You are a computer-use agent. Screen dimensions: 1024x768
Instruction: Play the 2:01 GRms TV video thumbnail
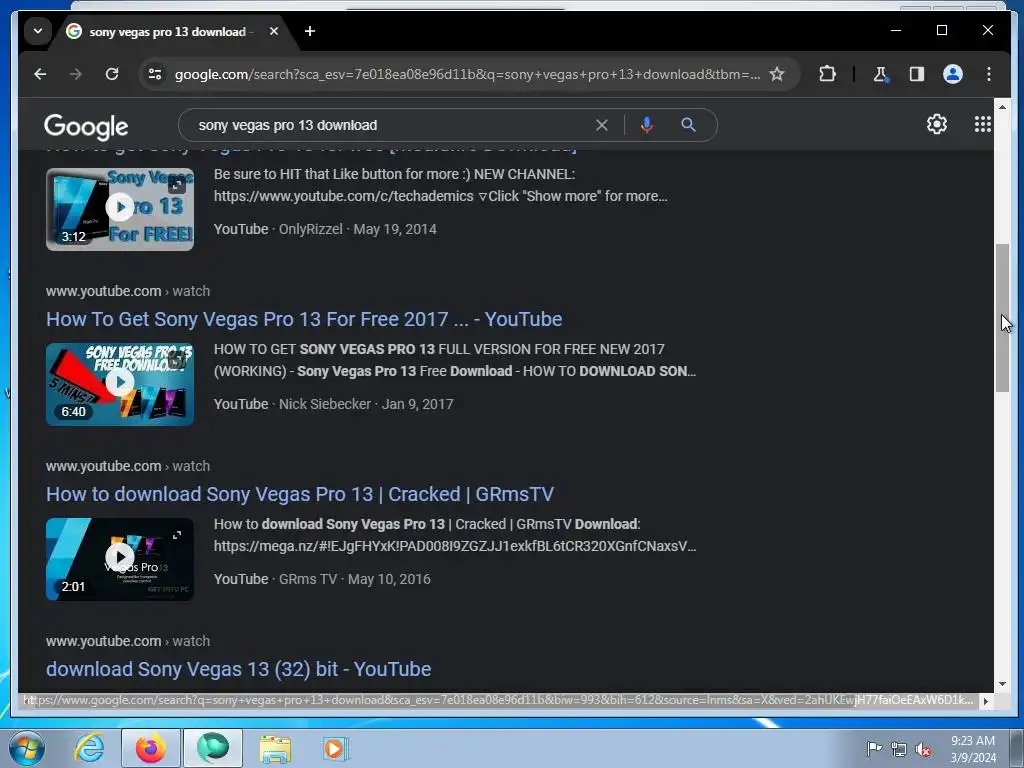click(120, 559)
